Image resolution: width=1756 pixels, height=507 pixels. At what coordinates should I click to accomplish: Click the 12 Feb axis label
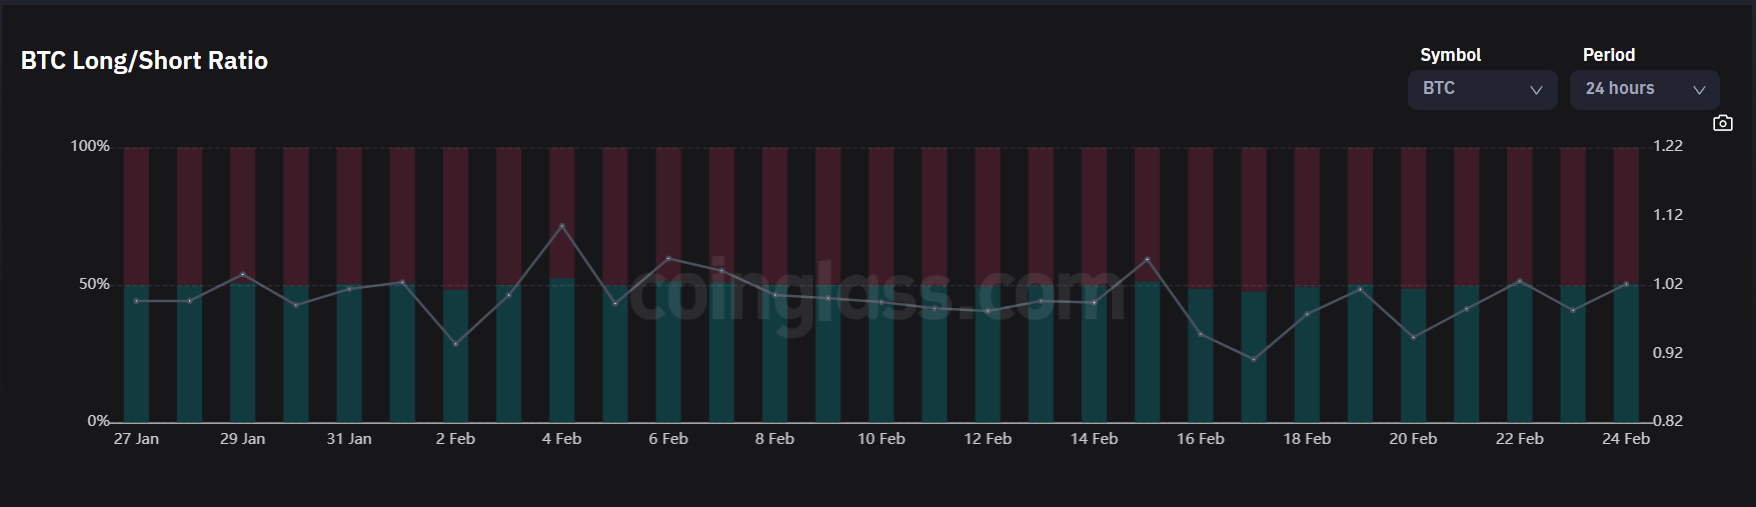click(988, 439)
